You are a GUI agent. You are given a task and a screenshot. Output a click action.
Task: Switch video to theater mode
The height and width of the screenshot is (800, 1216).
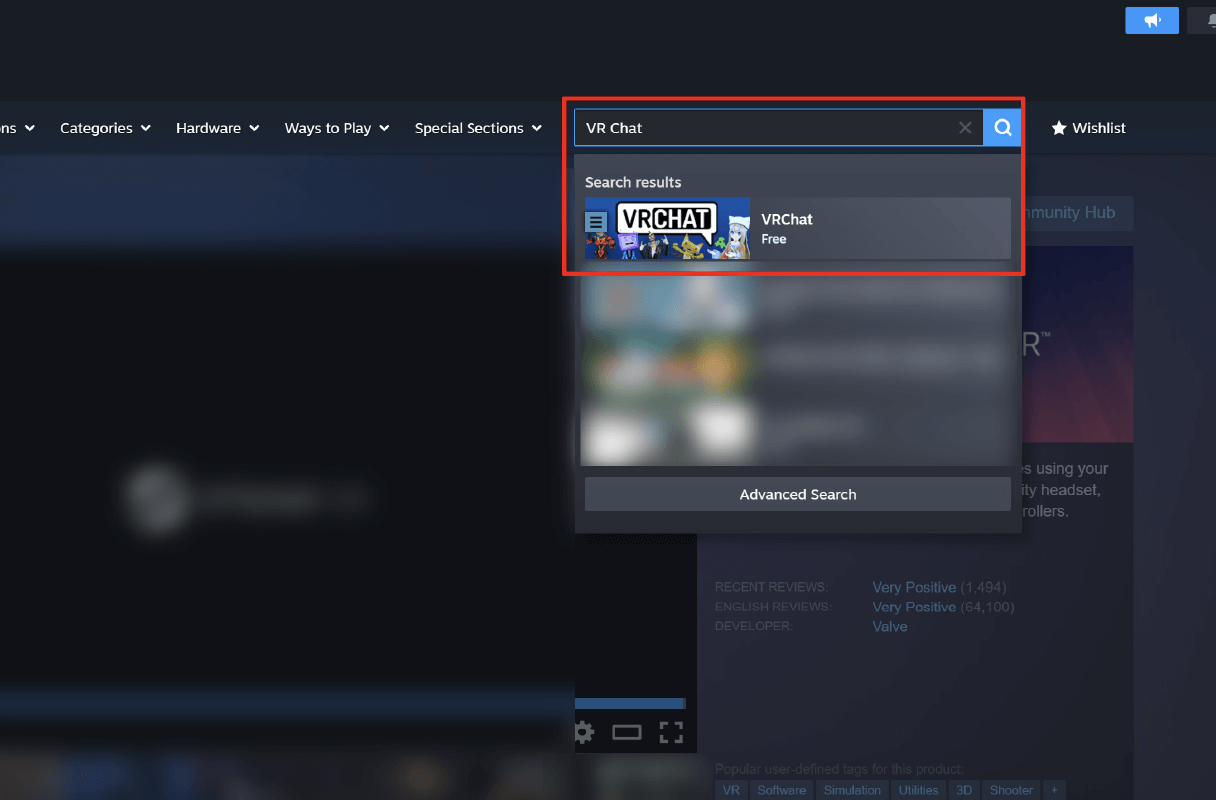click(x=627, y=733)
